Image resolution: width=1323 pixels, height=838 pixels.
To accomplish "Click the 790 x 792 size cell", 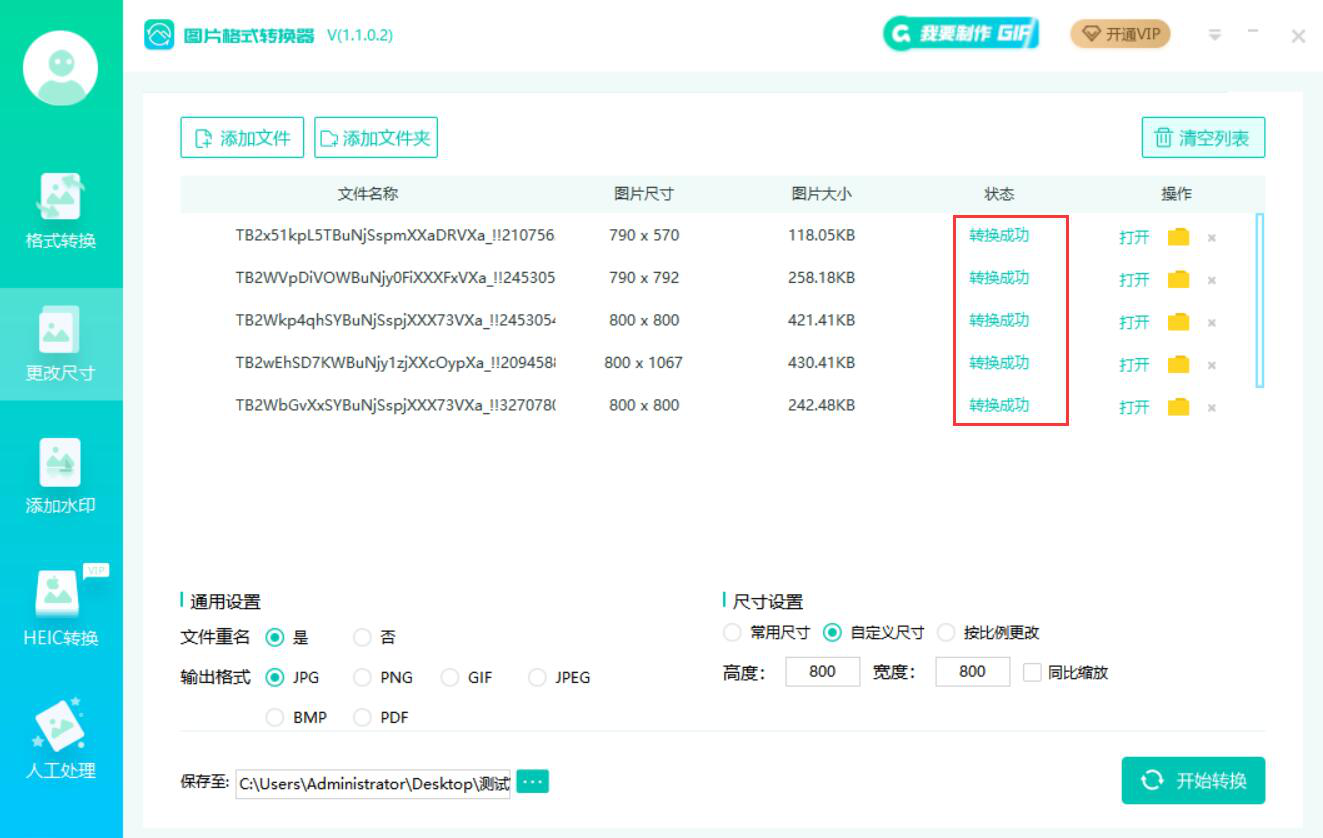I will (x=644, y=278).
